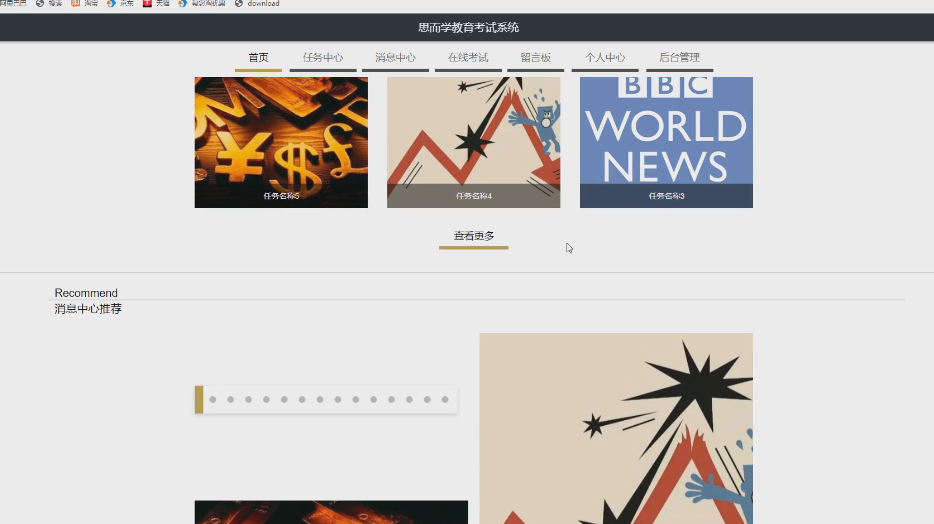Viewport: 934px width, 524px height.
Task: Switch to the 任务中心 tab
Action: pyautogui.click(x=323, y=58)
